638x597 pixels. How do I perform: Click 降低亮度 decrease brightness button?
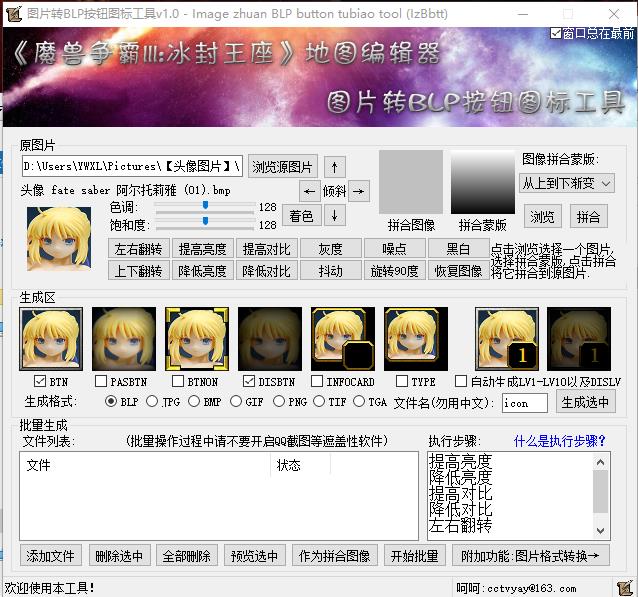pyautogui.click(x=203, y=271)
